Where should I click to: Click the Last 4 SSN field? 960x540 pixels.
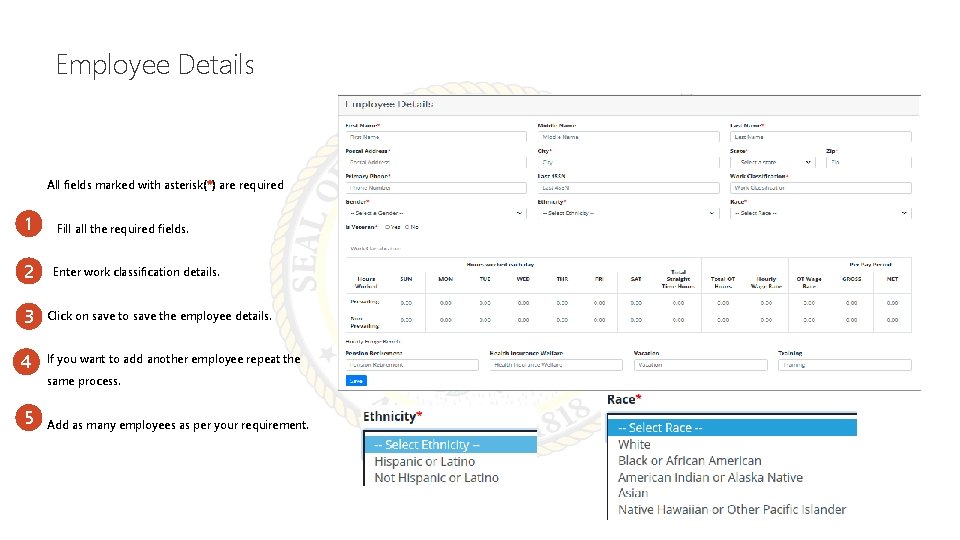coord(628,188)
